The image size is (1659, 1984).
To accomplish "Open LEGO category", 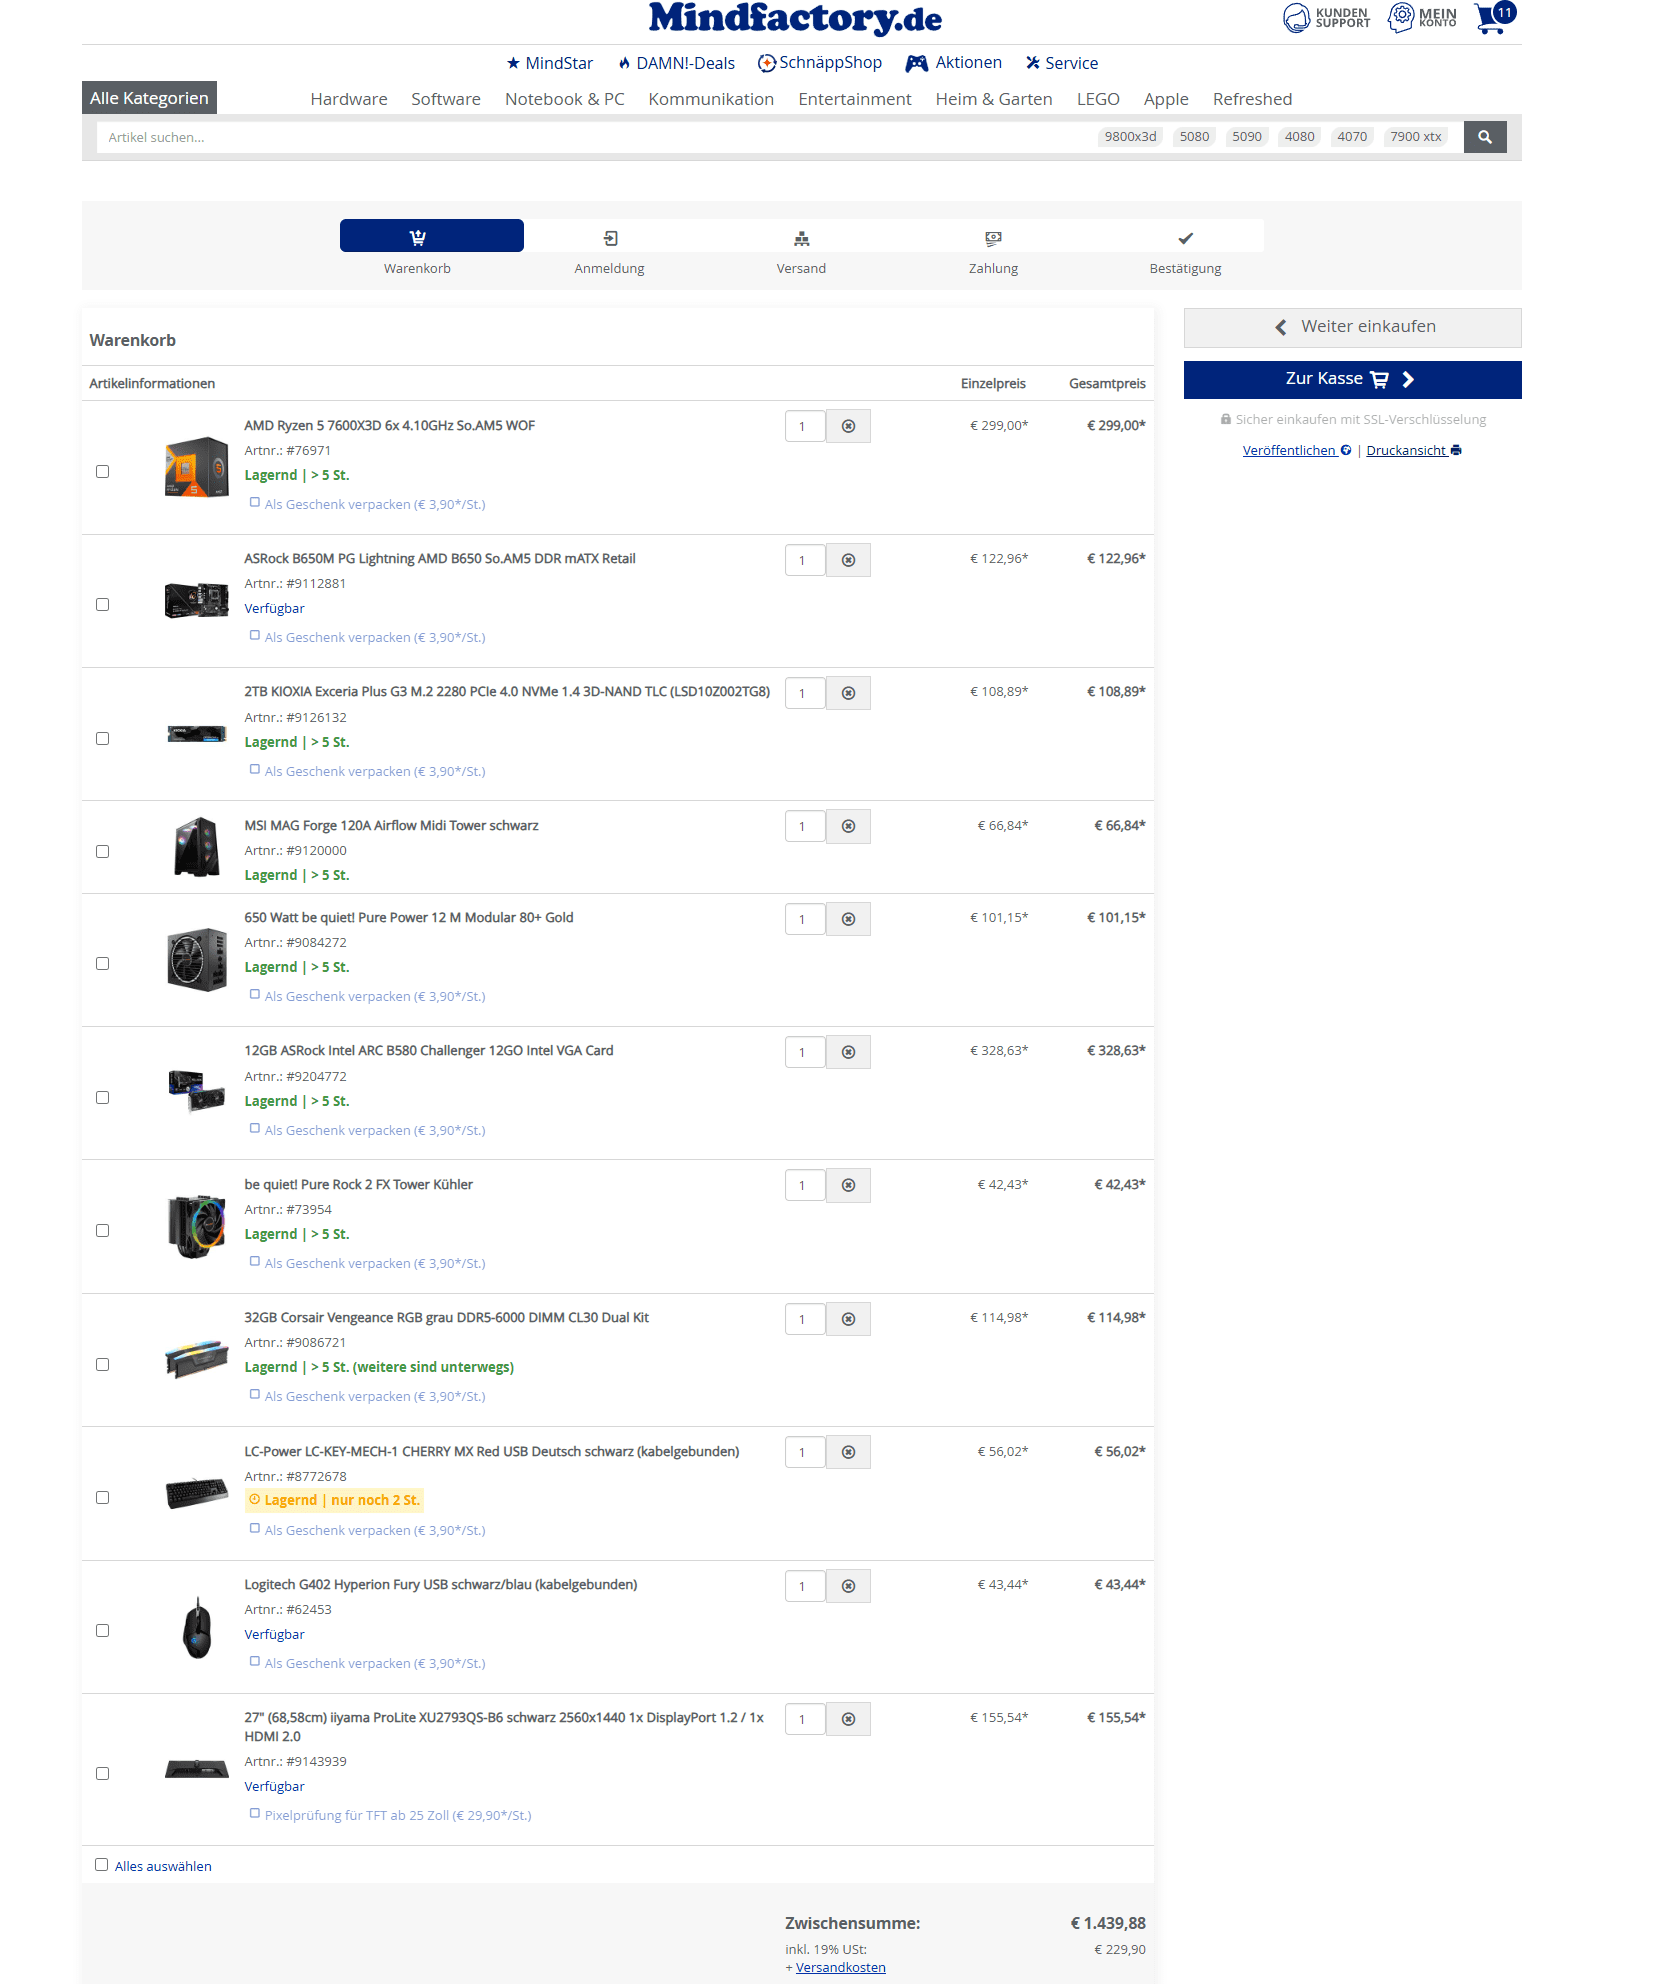I will point(1098,99).
